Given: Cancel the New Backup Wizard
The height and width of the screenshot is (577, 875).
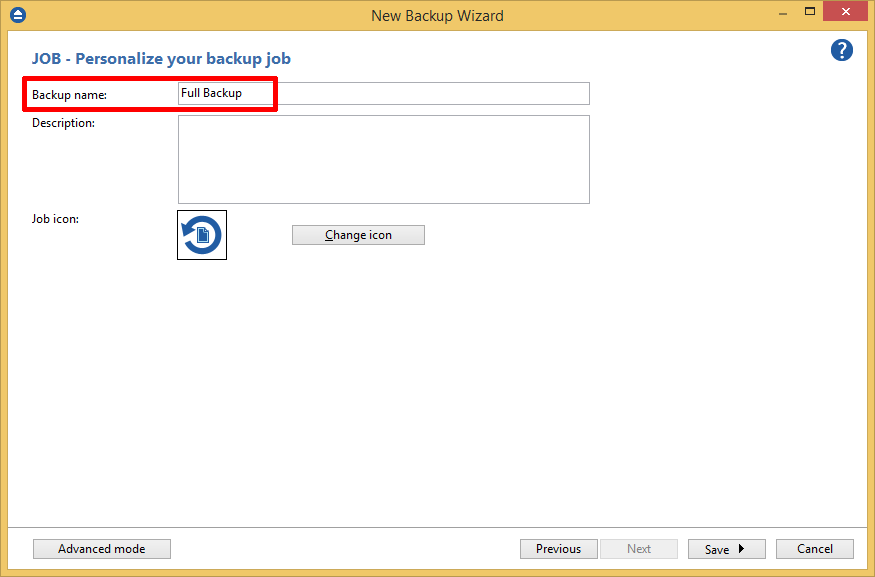Looking at the screenshot, I should coord(815,549).
